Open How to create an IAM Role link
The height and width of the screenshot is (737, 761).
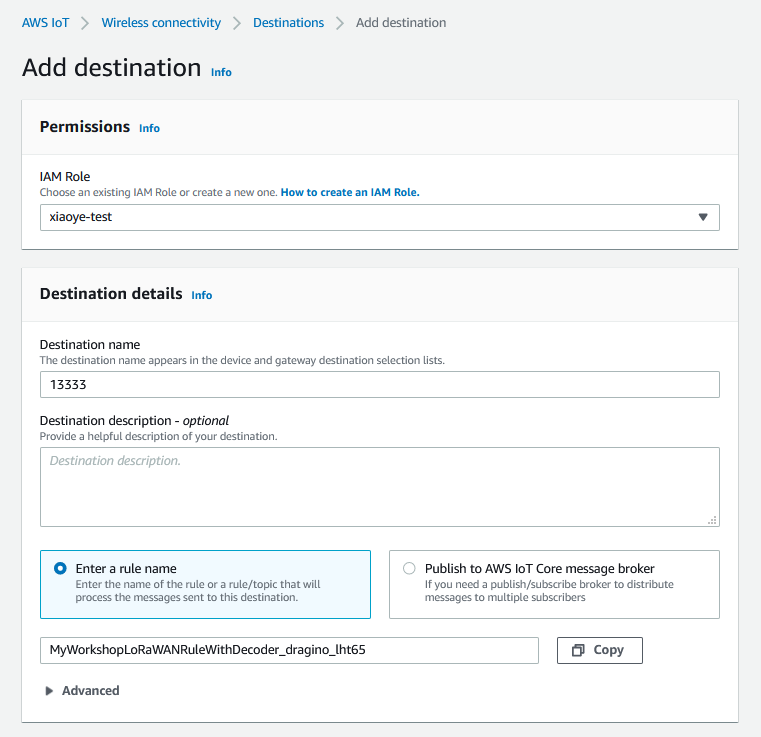350,192
